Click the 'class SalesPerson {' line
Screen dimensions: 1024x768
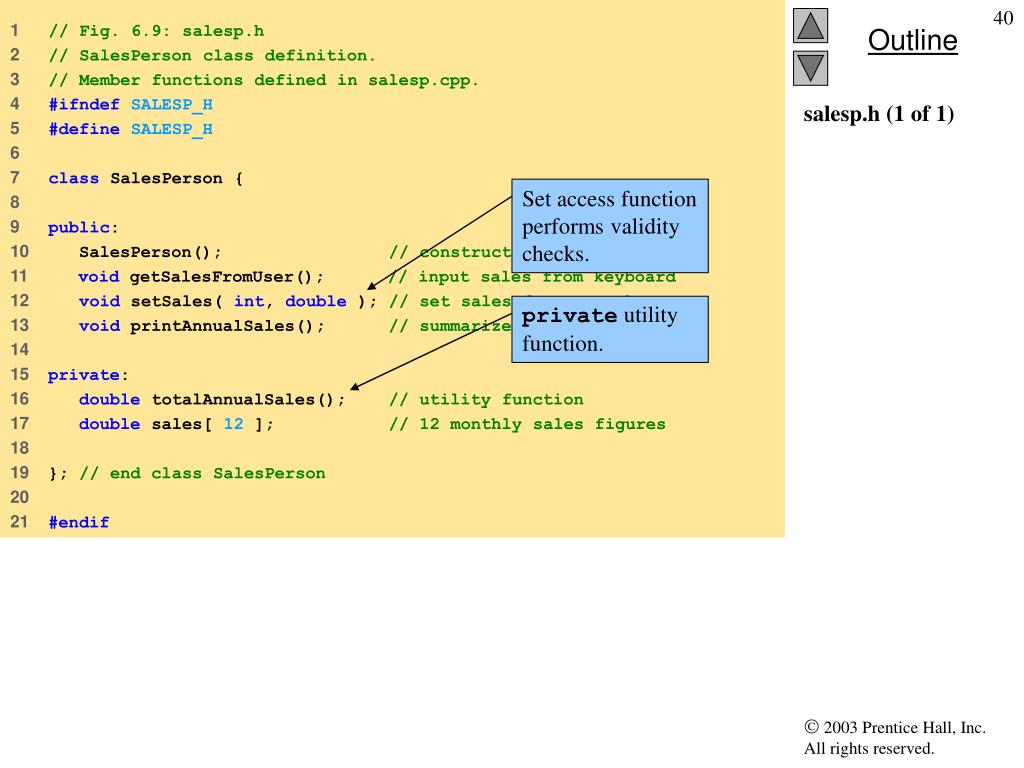146,178
